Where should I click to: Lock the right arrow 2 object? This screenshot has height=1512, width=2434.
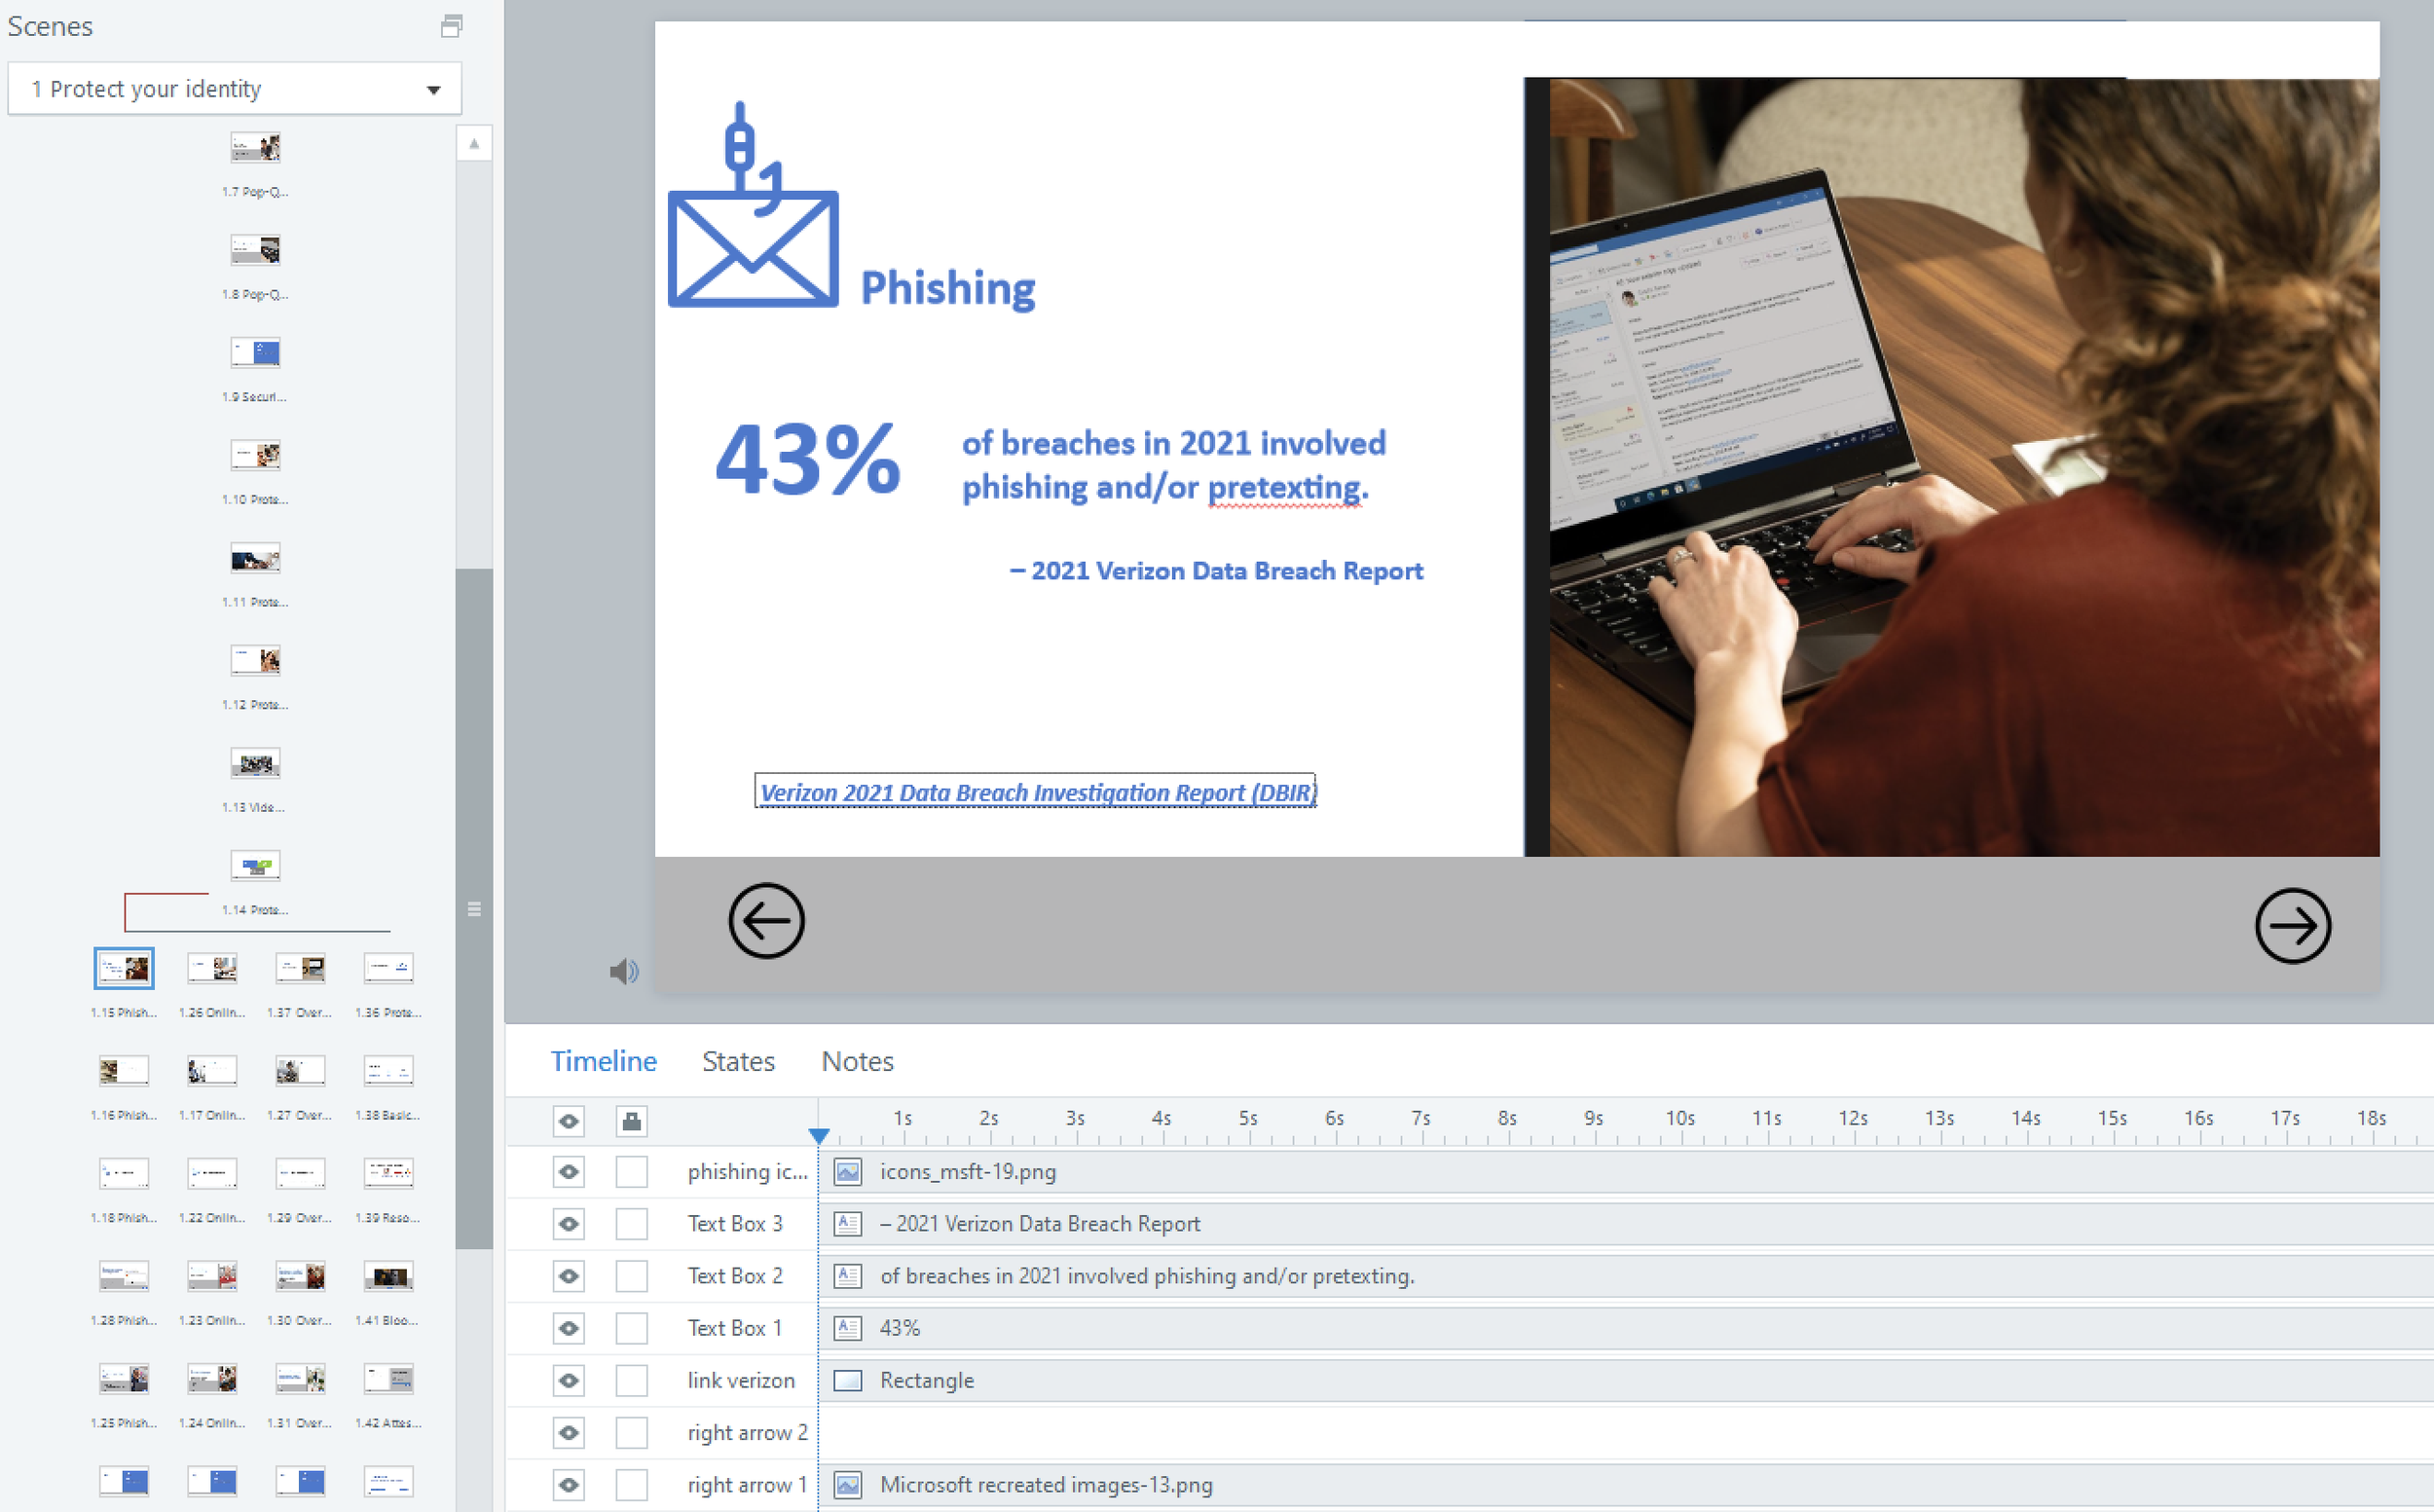[631, 1433]
